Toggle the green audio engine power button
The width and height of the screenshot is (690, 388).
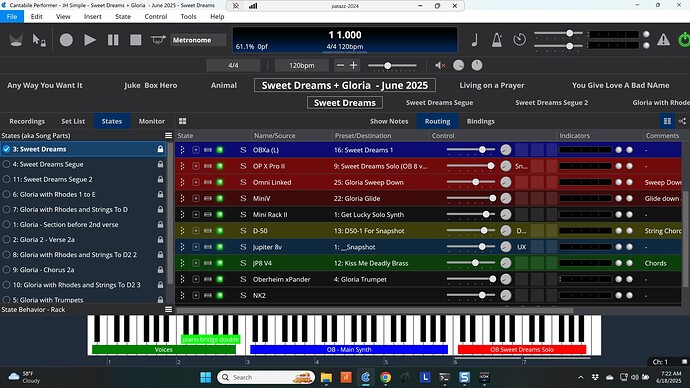pyautogui.click(x=684, y=40)
